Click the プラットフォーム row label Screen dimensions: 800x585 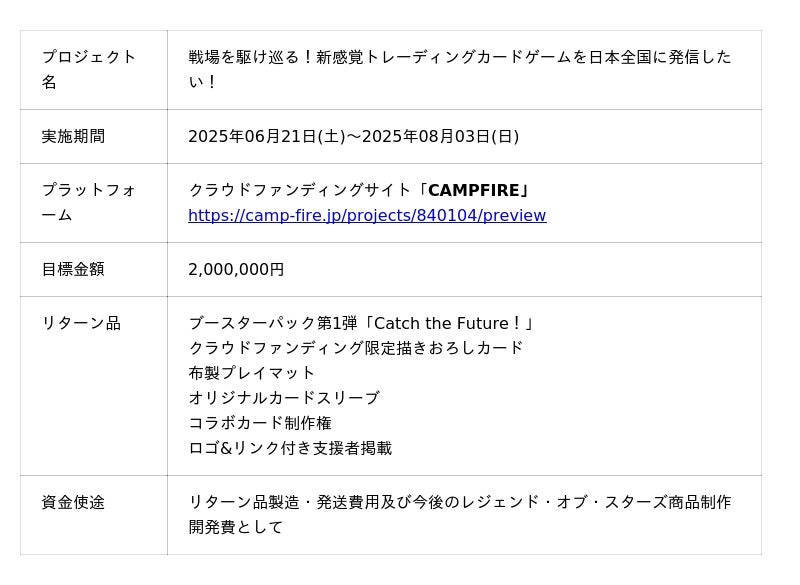(89, 202)
